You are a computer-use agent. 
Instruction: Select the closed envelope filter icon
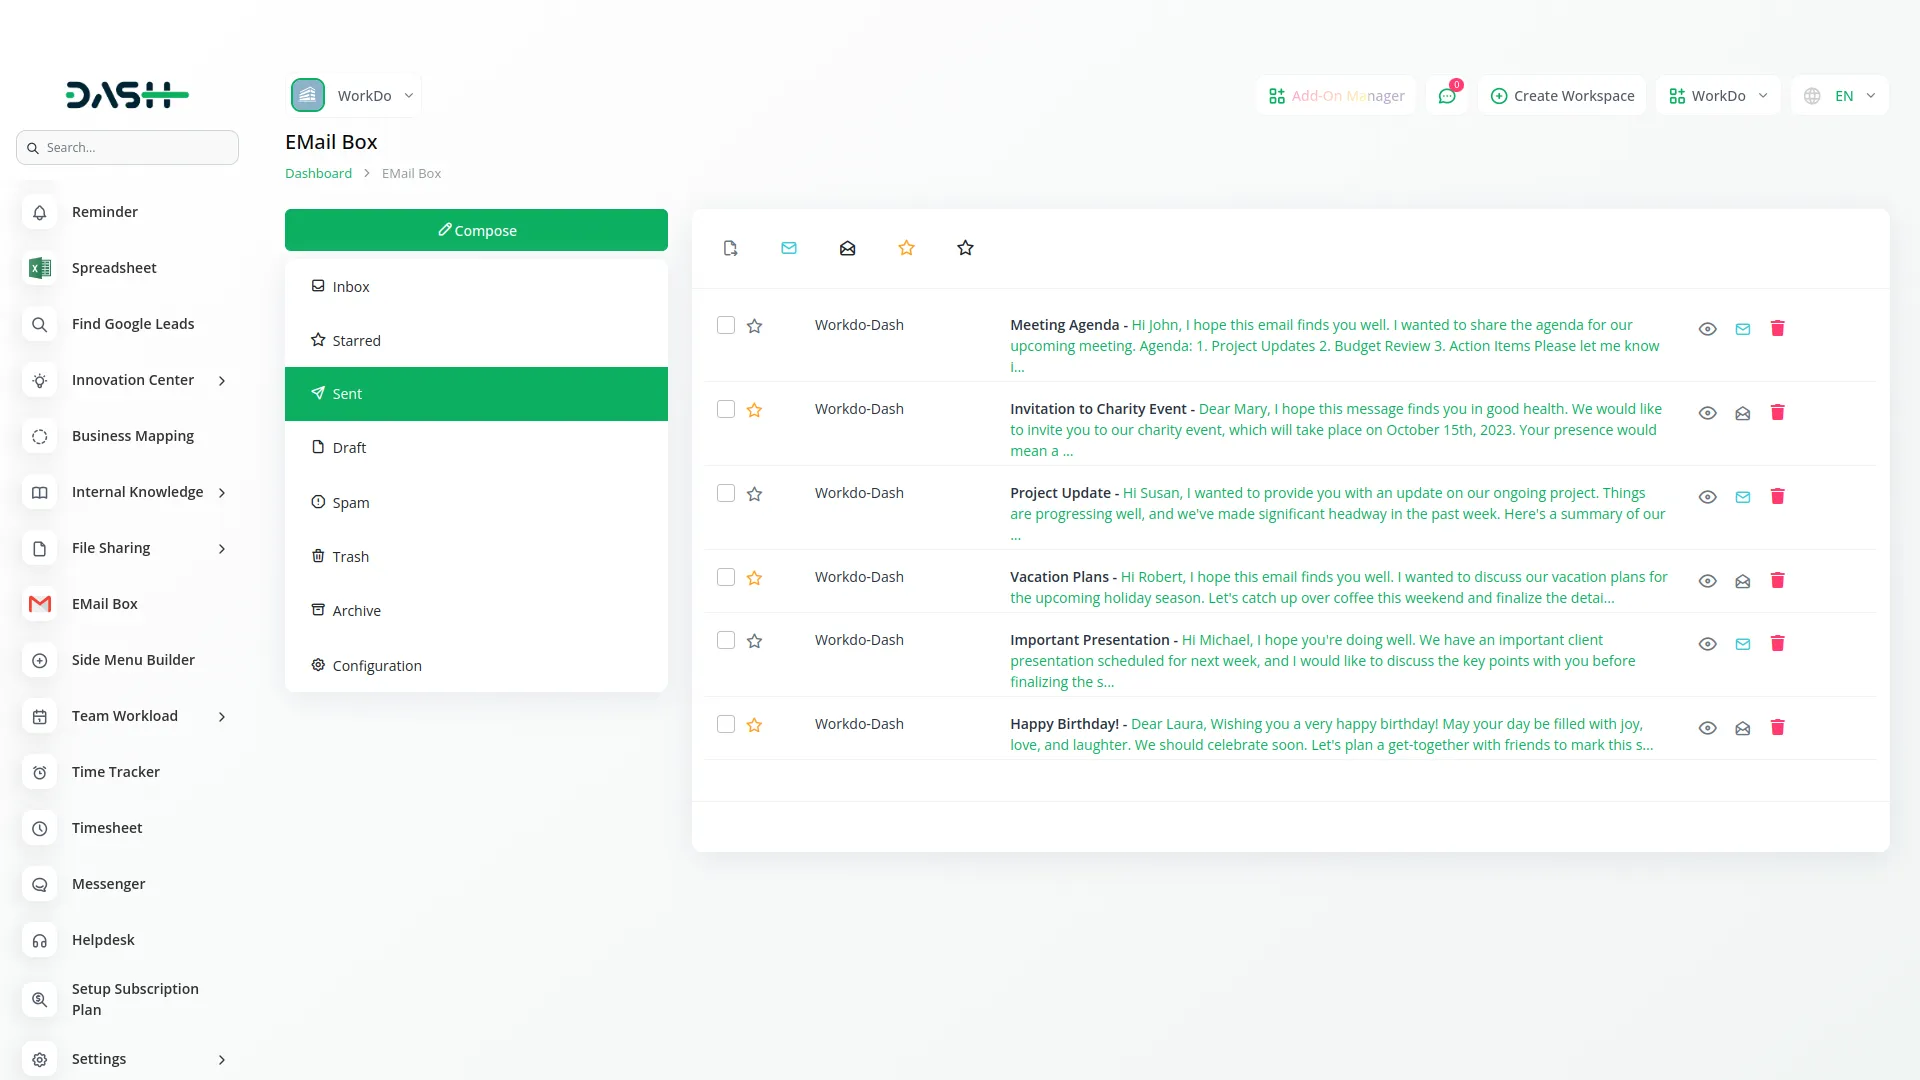(789, 248)
